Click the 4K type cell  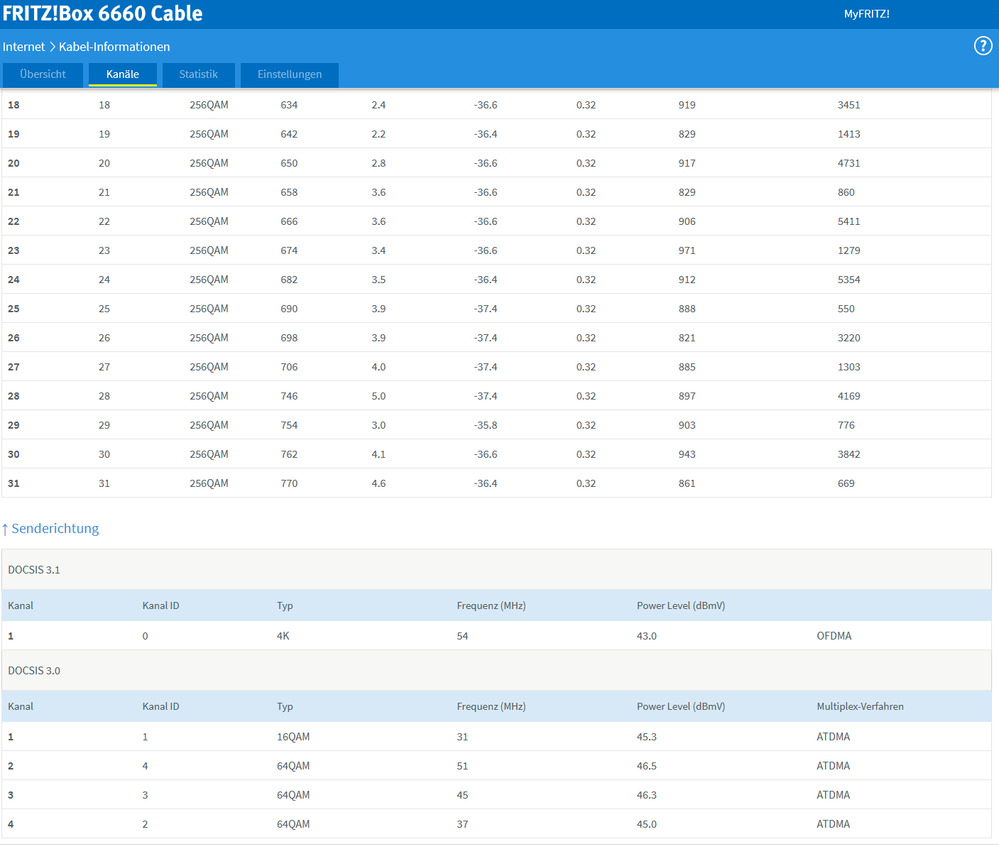click(x=283, y=636)
